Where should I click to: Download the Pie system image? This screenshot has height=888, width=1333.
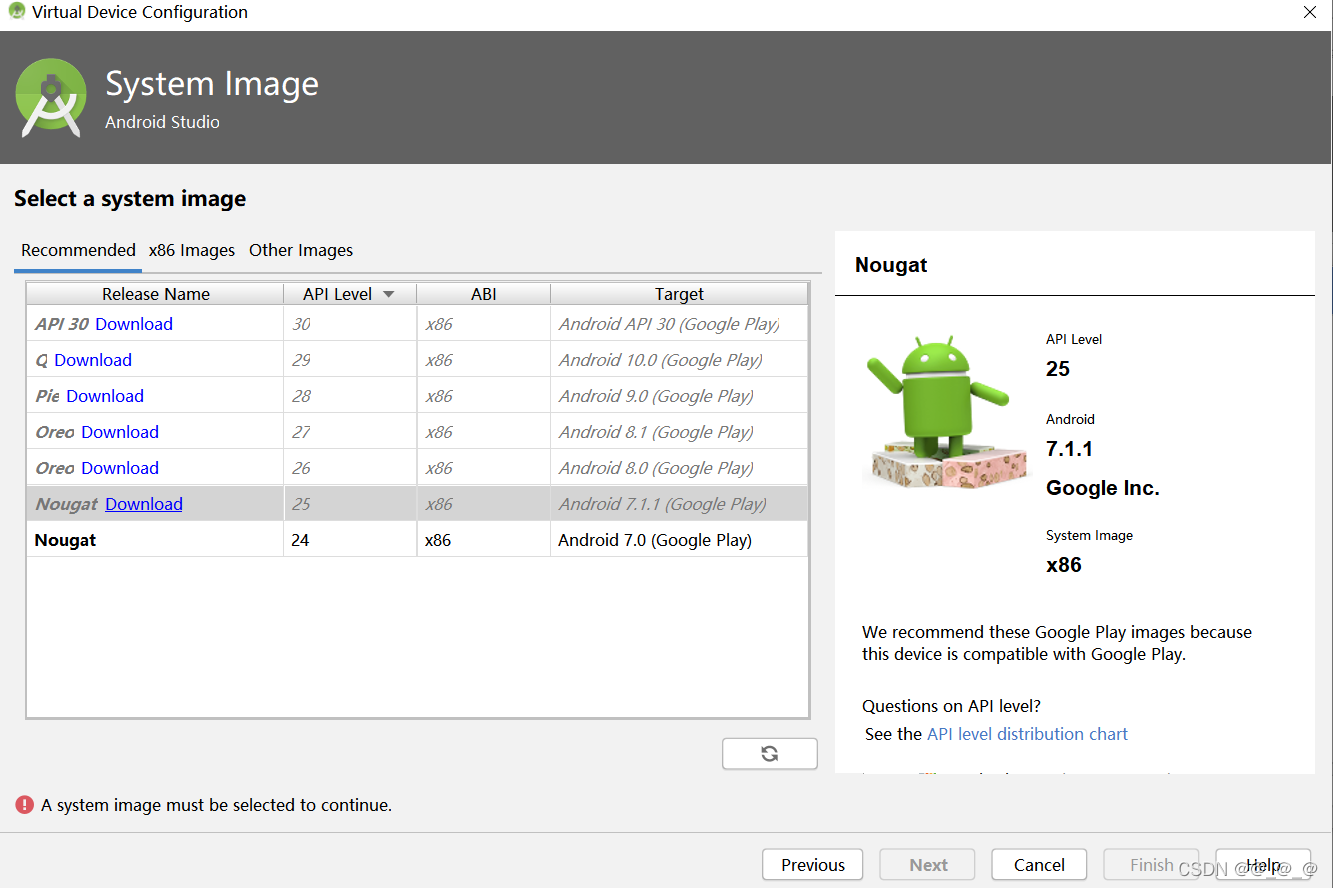click(105, 396)
